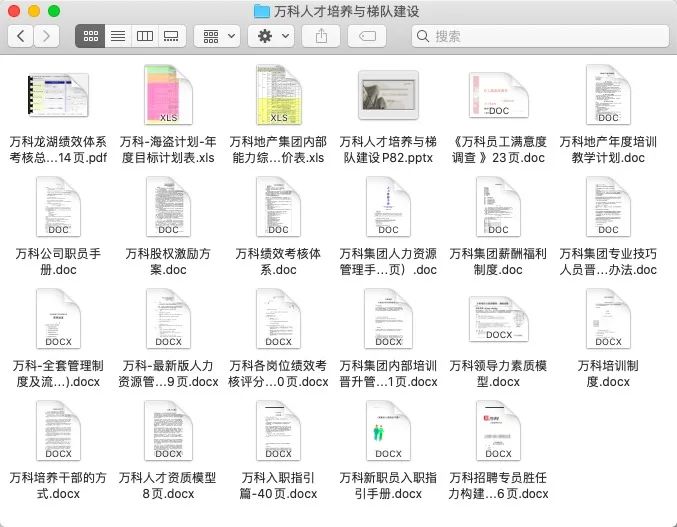Screen dimensions: 677x527
Task: Select 《万科员工满意度调查》23页.doc icon
Action: 498,95
